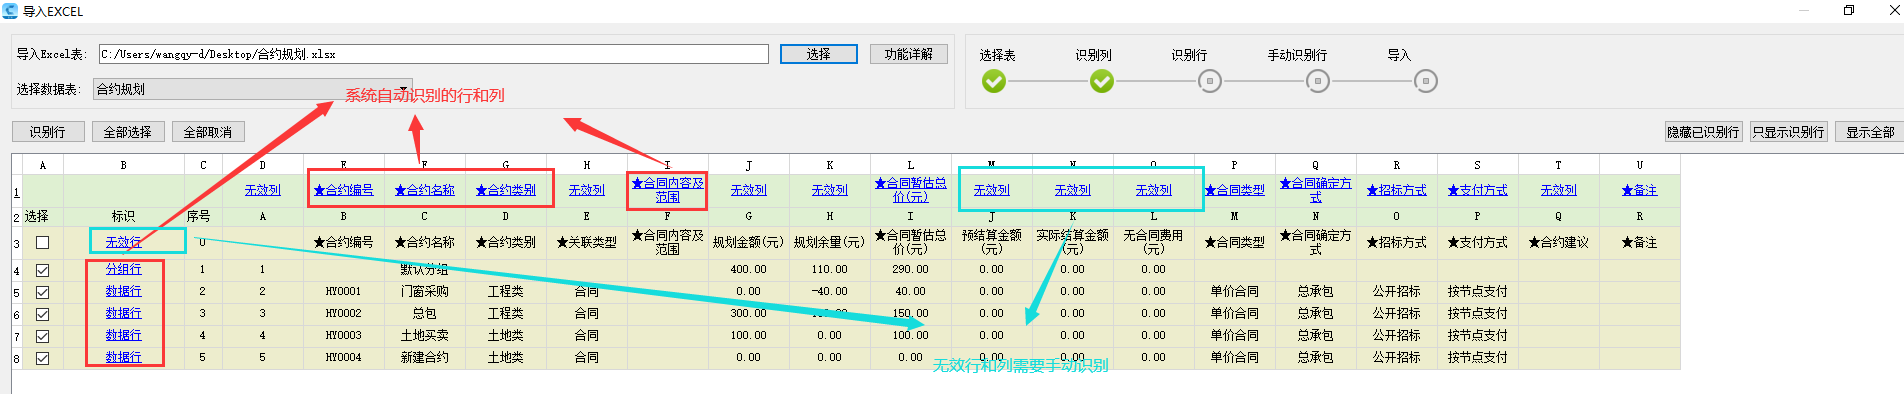The width and height of the screenshot is (1904, 394).
Task: Open the ★合约类别 column link
Action: (505, 190)
